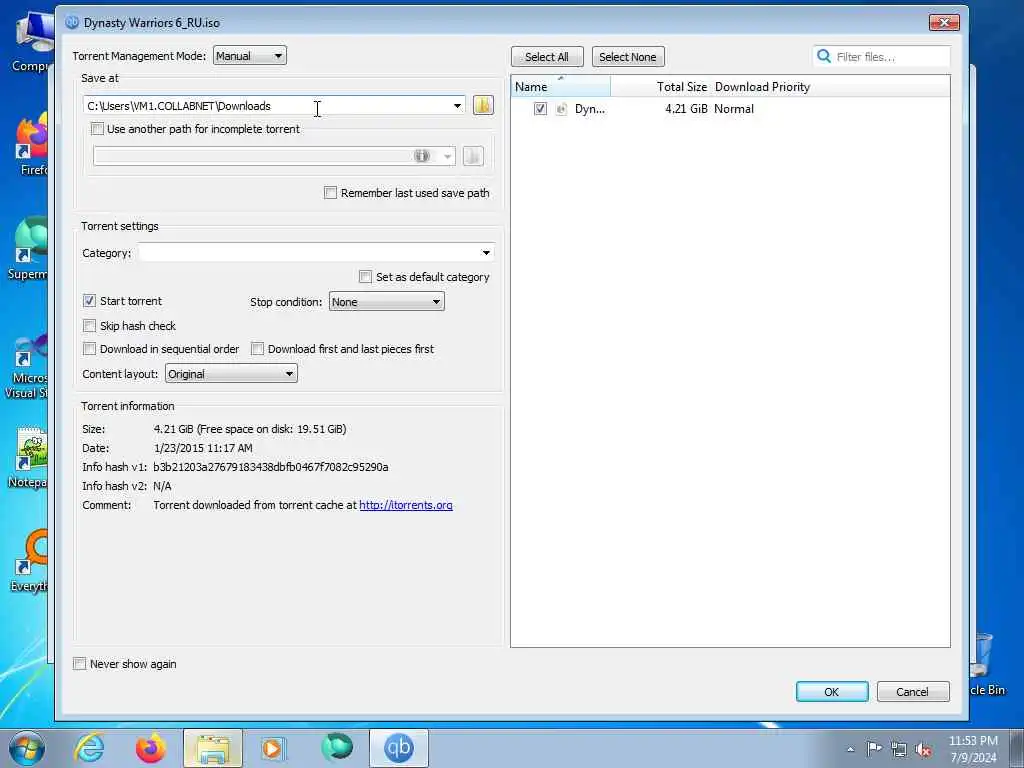The height and width of the screenshot is (768, 1024).
Task: Click Normal priority cell for file
Action: [x=734, y=109]
